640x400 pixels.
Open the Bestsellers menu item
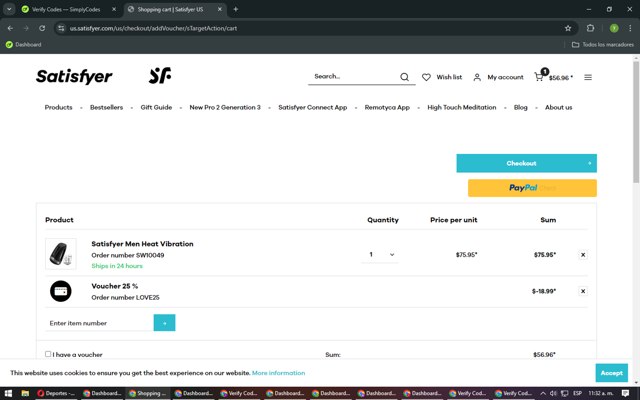click(x=107, y=107)
